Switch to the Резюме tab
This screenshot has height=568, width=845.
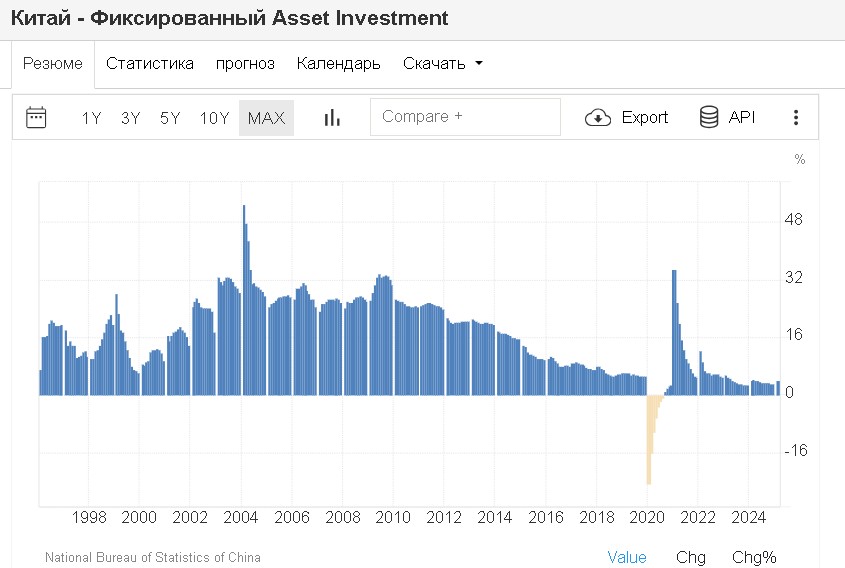pyautogui.click(x=53, y=64)
